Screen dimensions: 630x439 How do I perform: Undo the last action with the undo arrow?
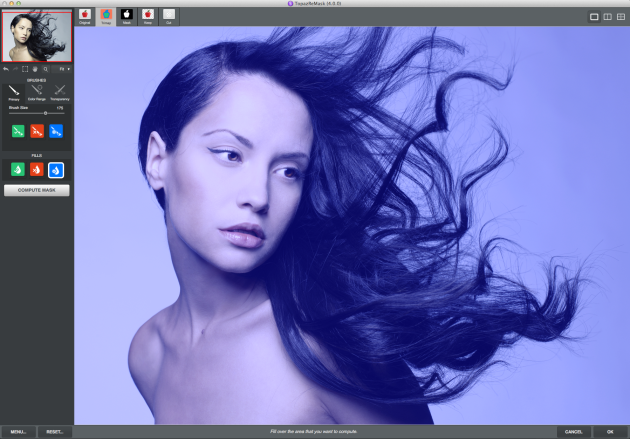pyautogui.click(x=6, y=69)
